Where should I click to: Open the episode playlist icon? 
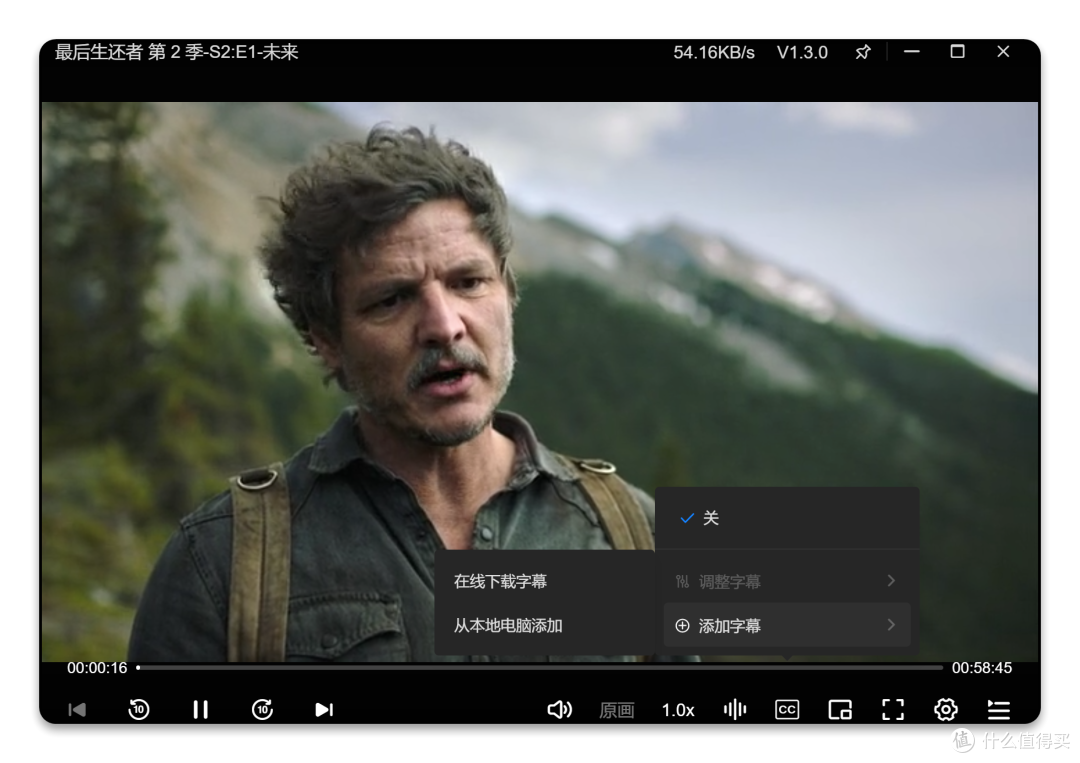[999, 709]
